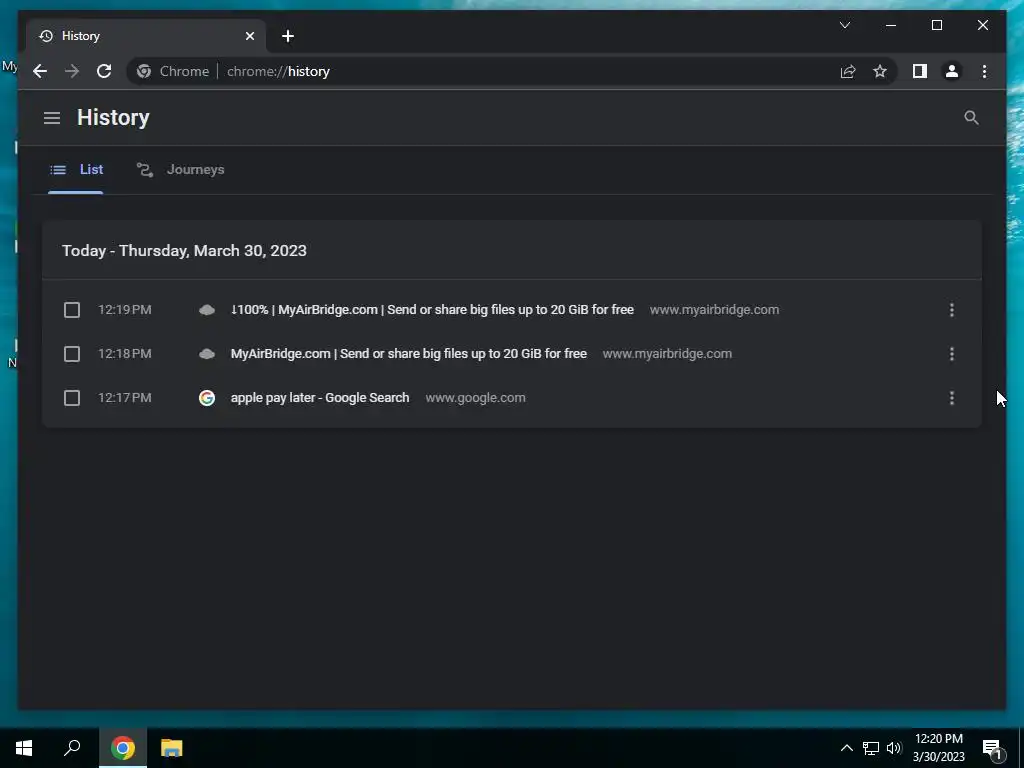The image size is (1024, 768).
Task: Reload the history page
Action: tap(104, 71)
